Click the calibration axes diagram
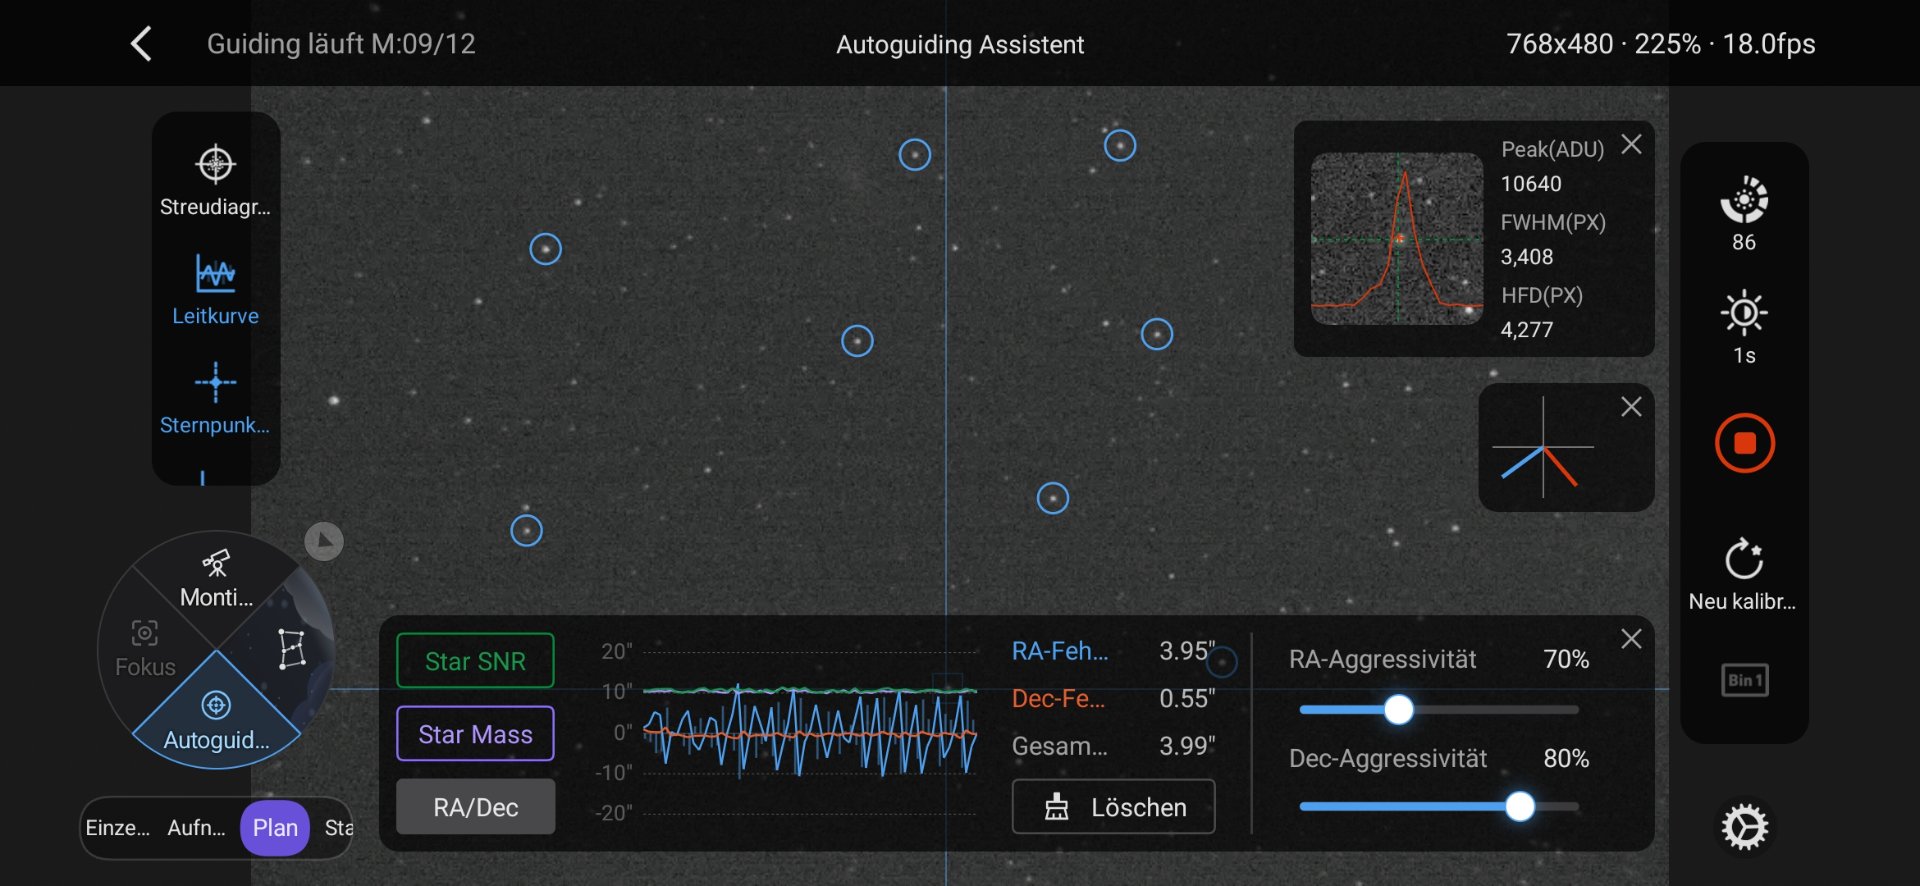 click(x=1543, y=447)
